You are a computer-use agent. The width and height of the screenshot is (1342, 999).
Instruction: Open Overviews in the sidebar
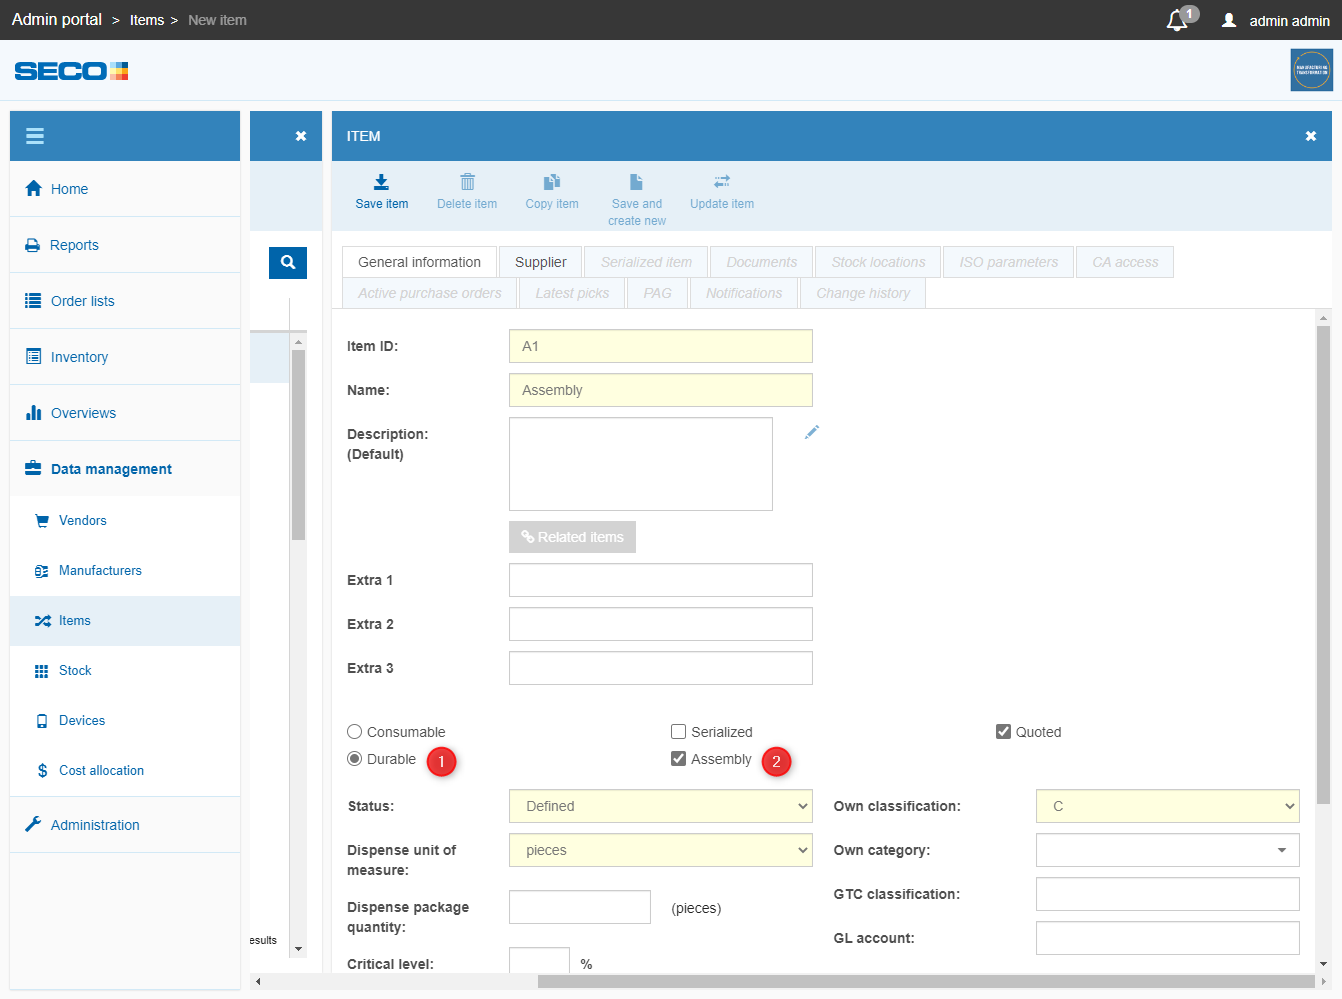tap(125, 413)
